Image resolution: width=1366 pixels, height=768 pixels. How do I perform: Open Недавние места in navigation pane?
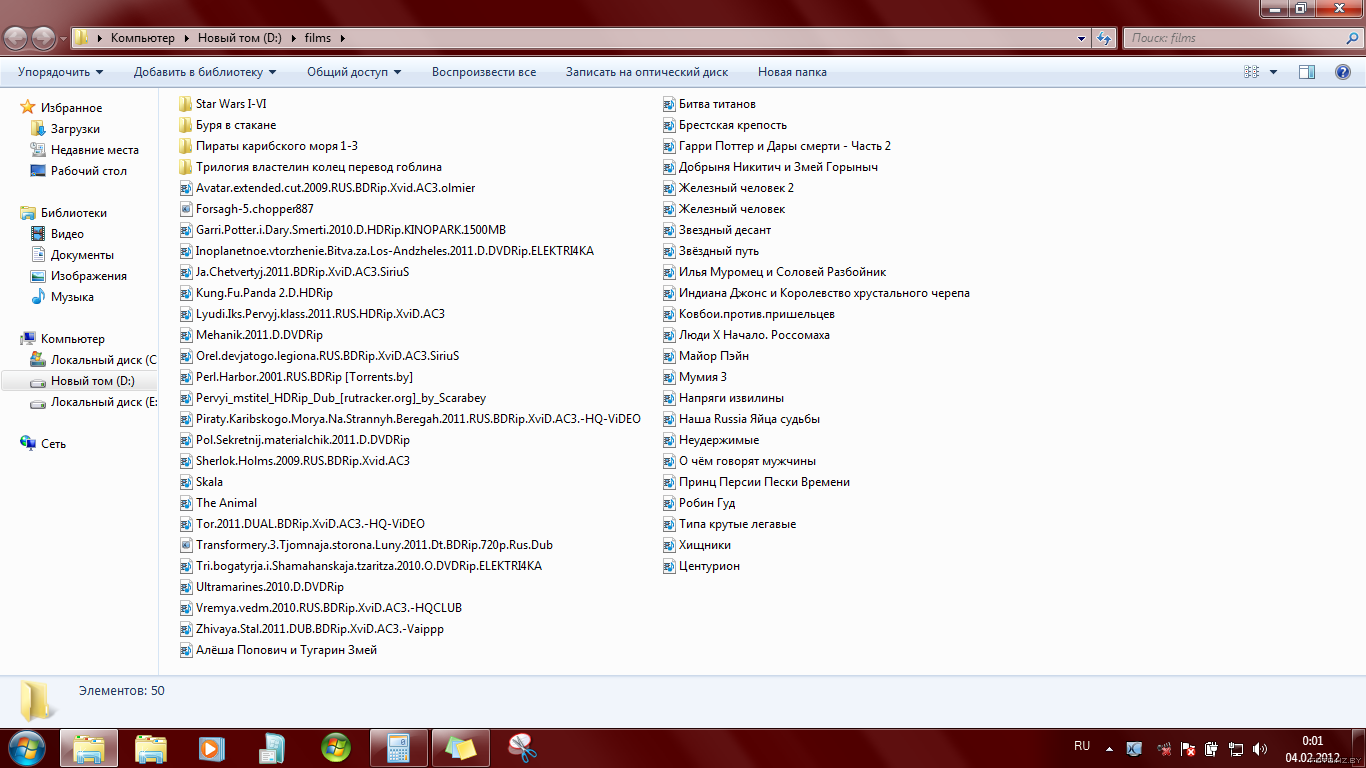(95, 150)
